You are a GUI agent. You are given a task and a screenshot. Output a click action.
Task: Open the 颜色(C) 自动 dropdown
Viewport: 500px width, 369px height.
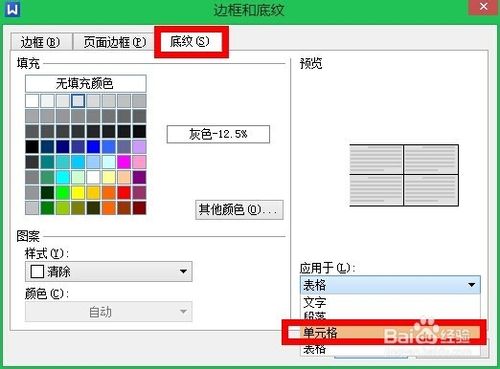109,312
